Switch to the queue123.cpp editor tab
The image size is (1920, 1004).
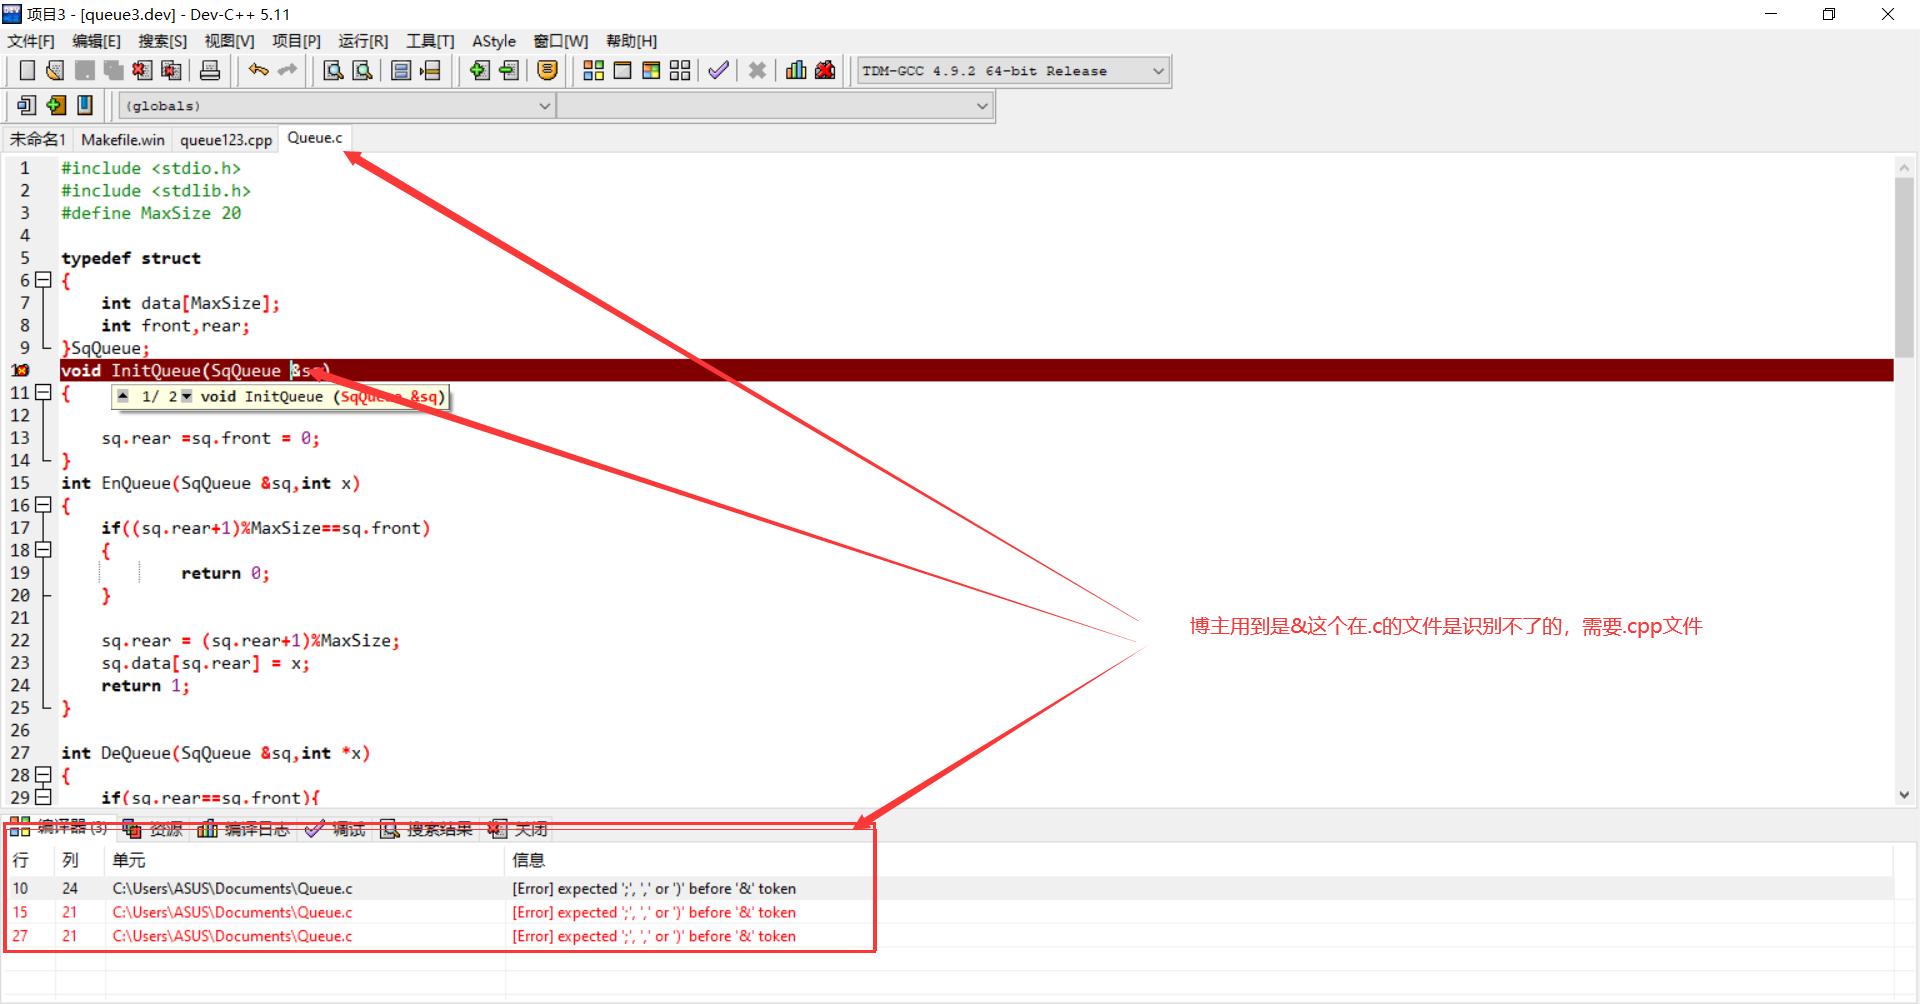click(x=226, y=139)
